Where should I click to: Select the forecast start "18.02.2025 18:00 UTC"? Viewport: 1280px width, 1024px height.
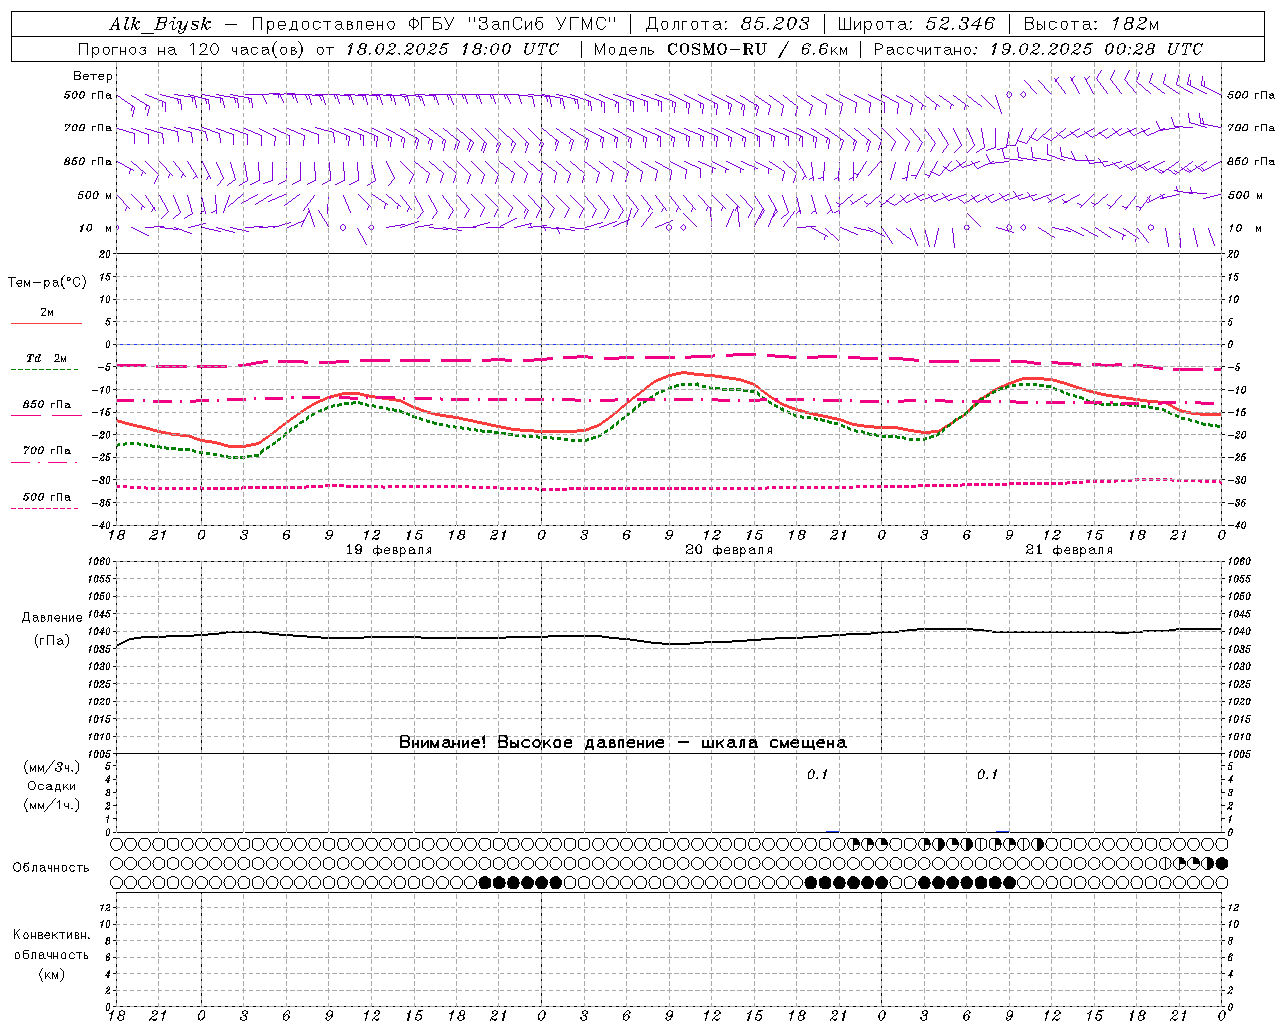pos(451,49)
